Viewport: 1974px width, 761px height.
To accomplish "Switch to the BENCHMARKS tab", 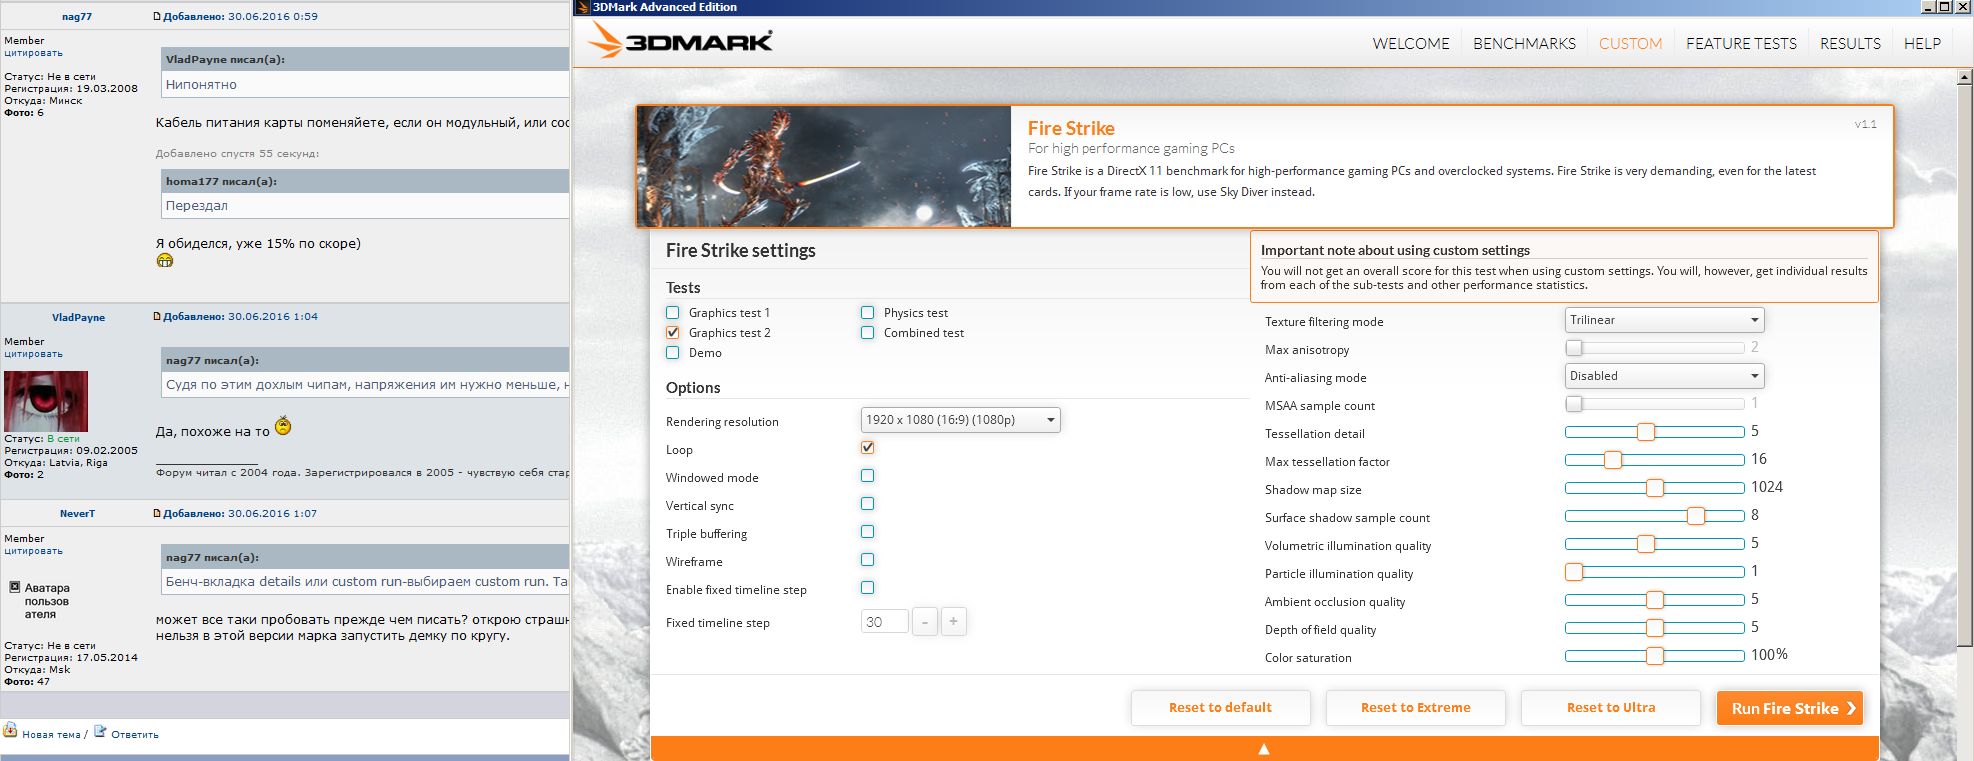I will (x=1524, y=44).
